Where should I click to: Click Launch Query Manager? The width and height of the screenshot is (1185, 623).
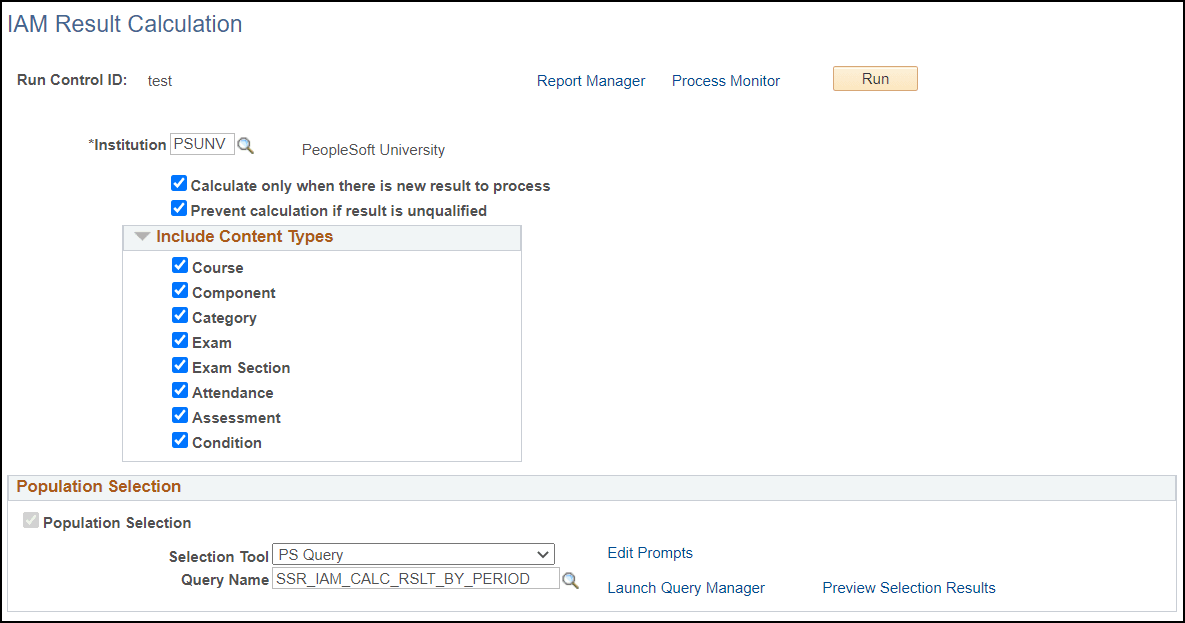686,588
